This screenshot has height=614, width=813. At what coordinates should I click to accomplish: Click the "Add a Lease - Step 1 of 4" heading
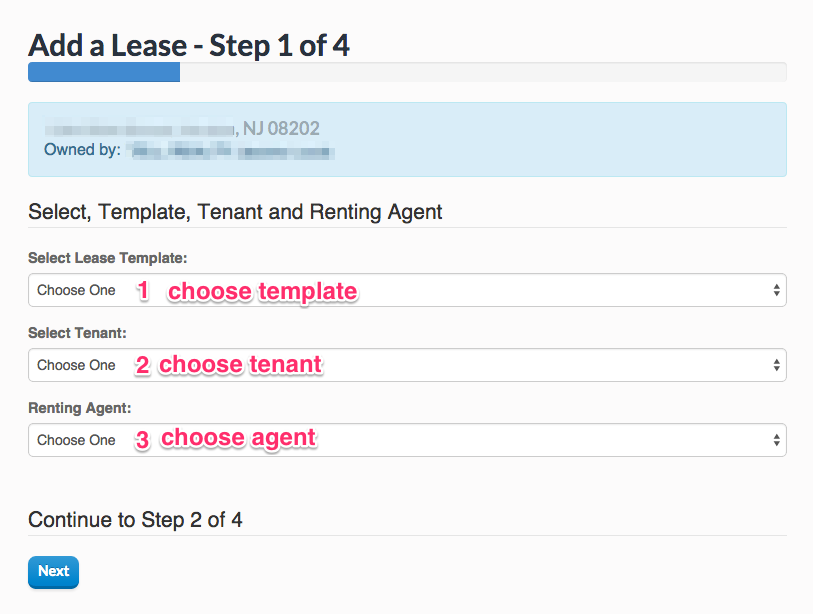click(189, 45)
